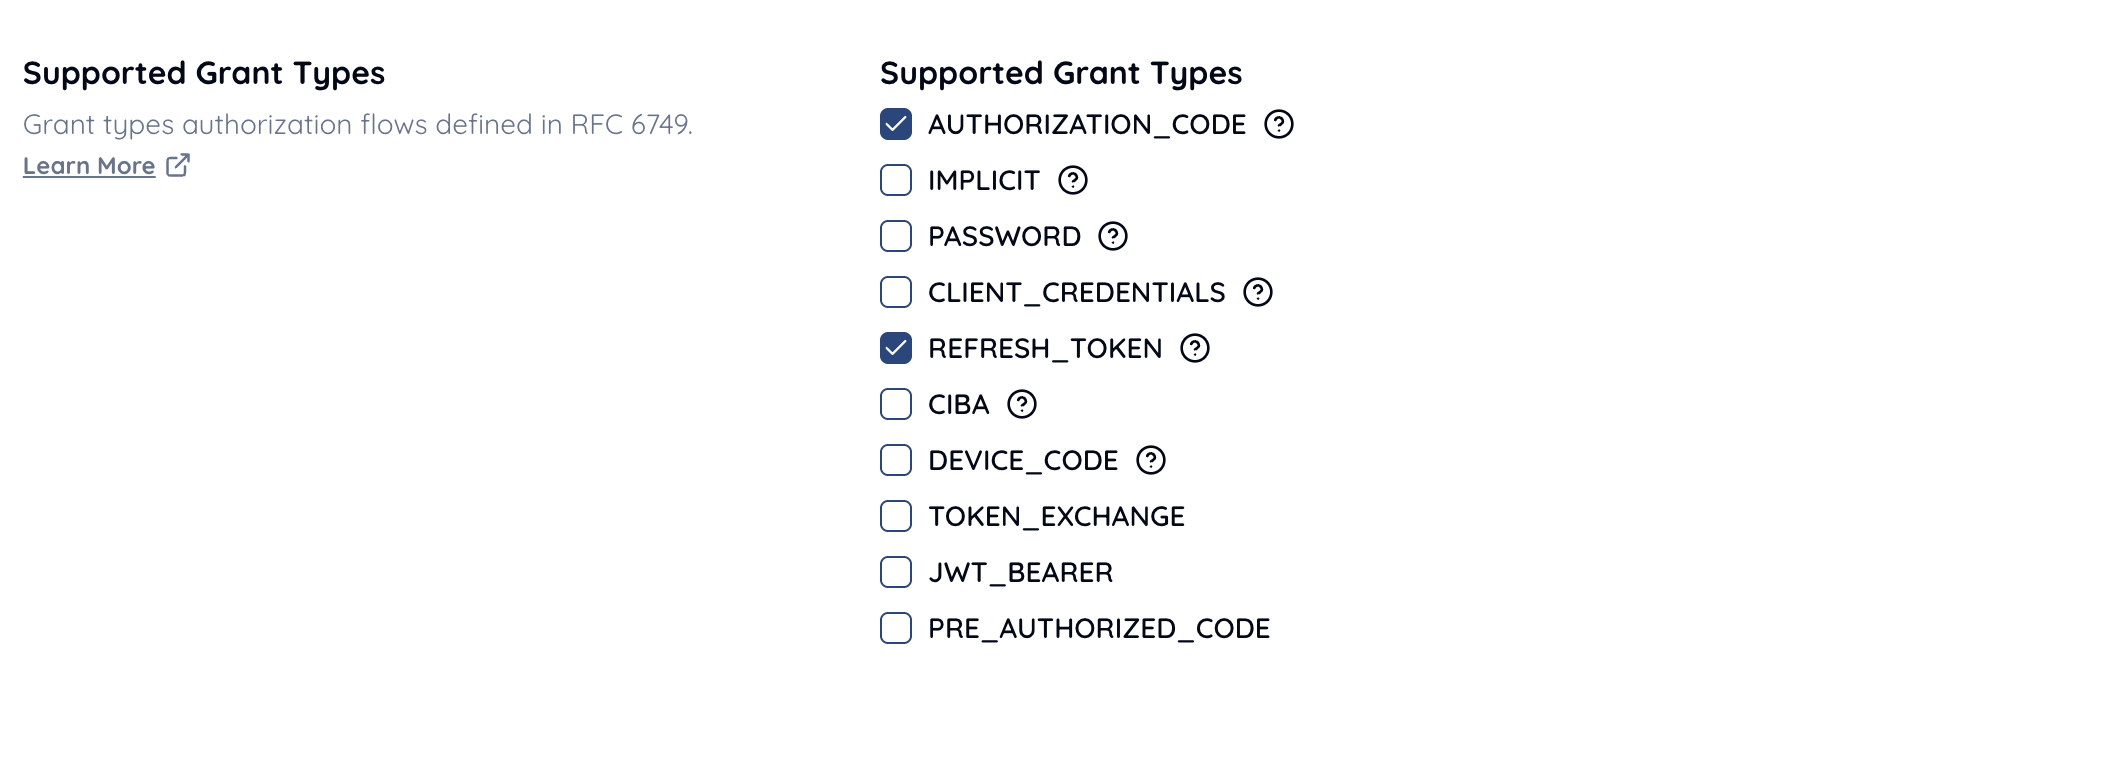Enable the IMPLICIT grant type checkbox
This screenshot has height=768, width=2112.
(x=896, y=180)
